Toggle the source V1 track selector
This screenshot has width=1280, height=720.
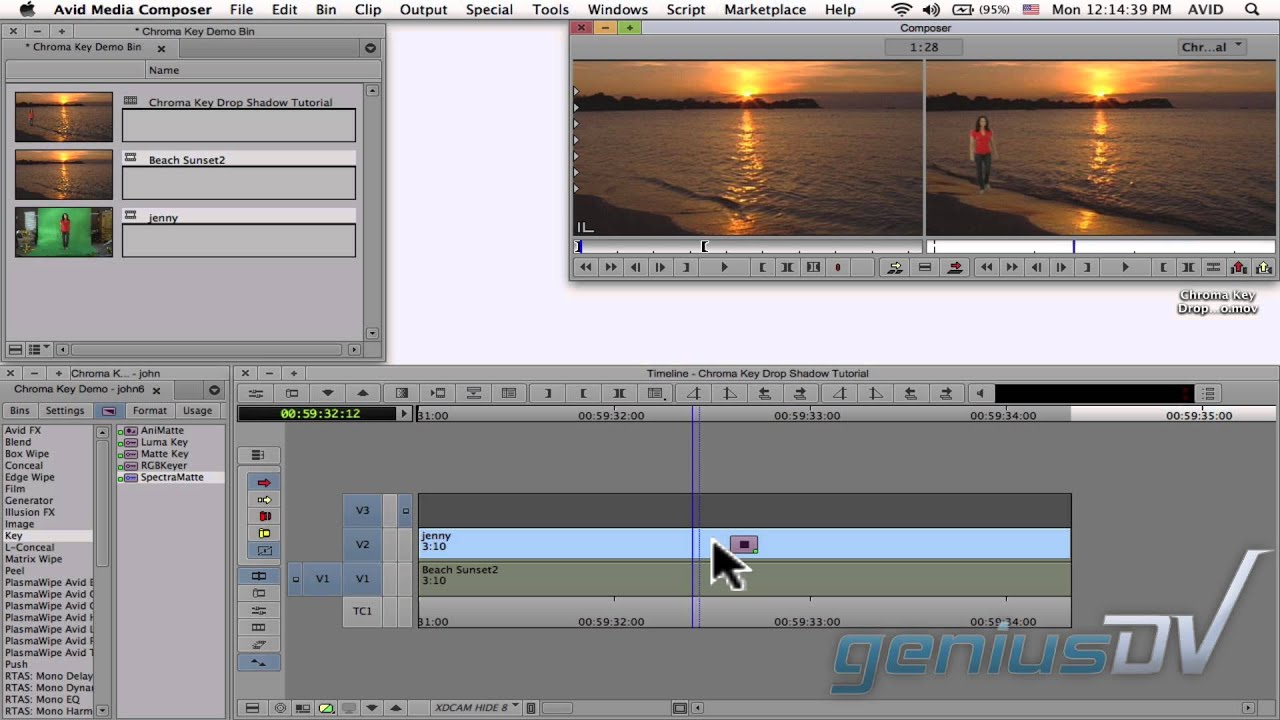(x=322, y=578)
